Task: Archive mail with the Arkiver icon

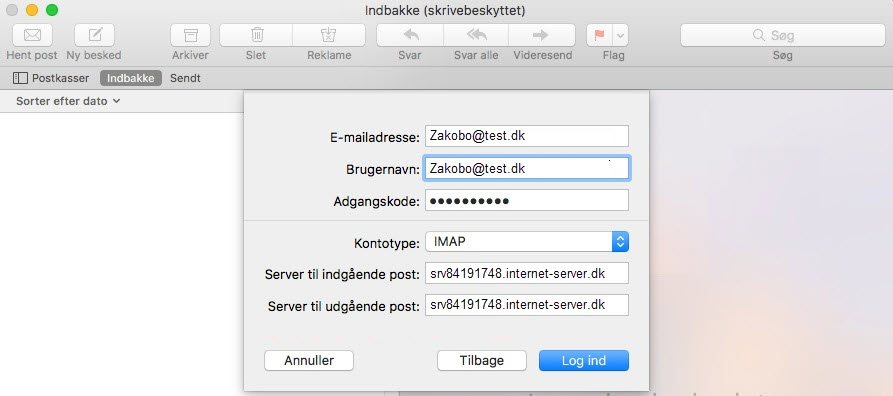Action: tap(190, 35)
